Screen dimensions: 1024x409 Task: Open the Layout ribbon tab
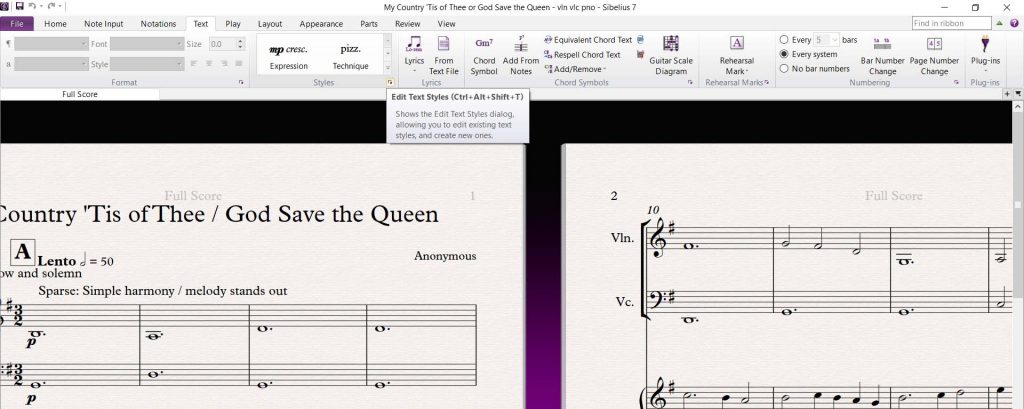[x=270, y=23]
